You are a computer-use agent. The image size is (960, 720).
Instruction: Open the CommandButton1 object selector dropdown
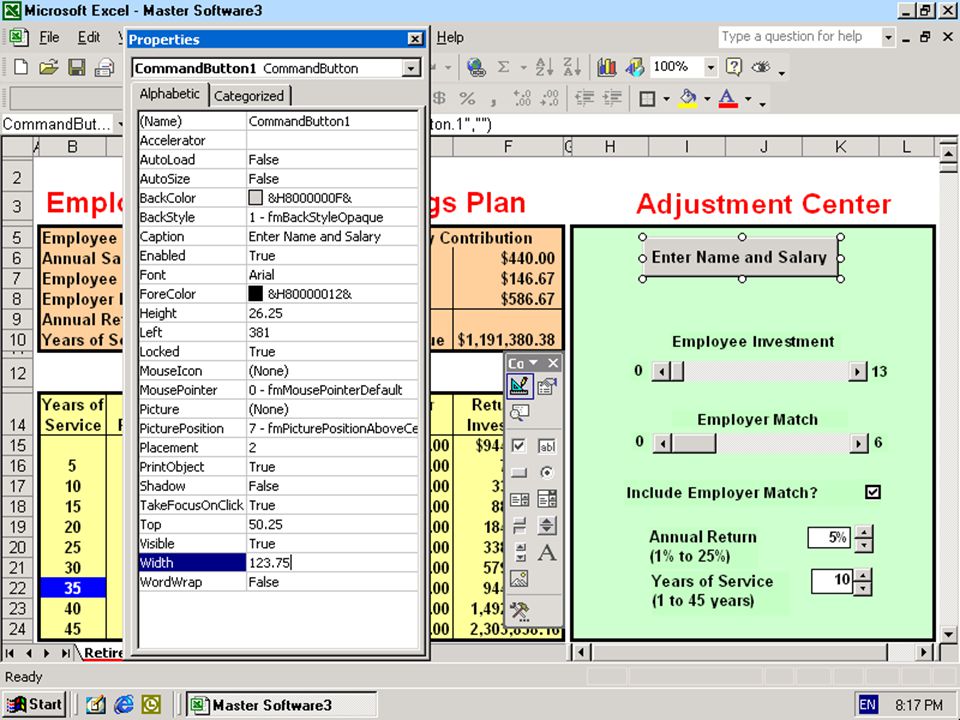click(x=411, y=68)
